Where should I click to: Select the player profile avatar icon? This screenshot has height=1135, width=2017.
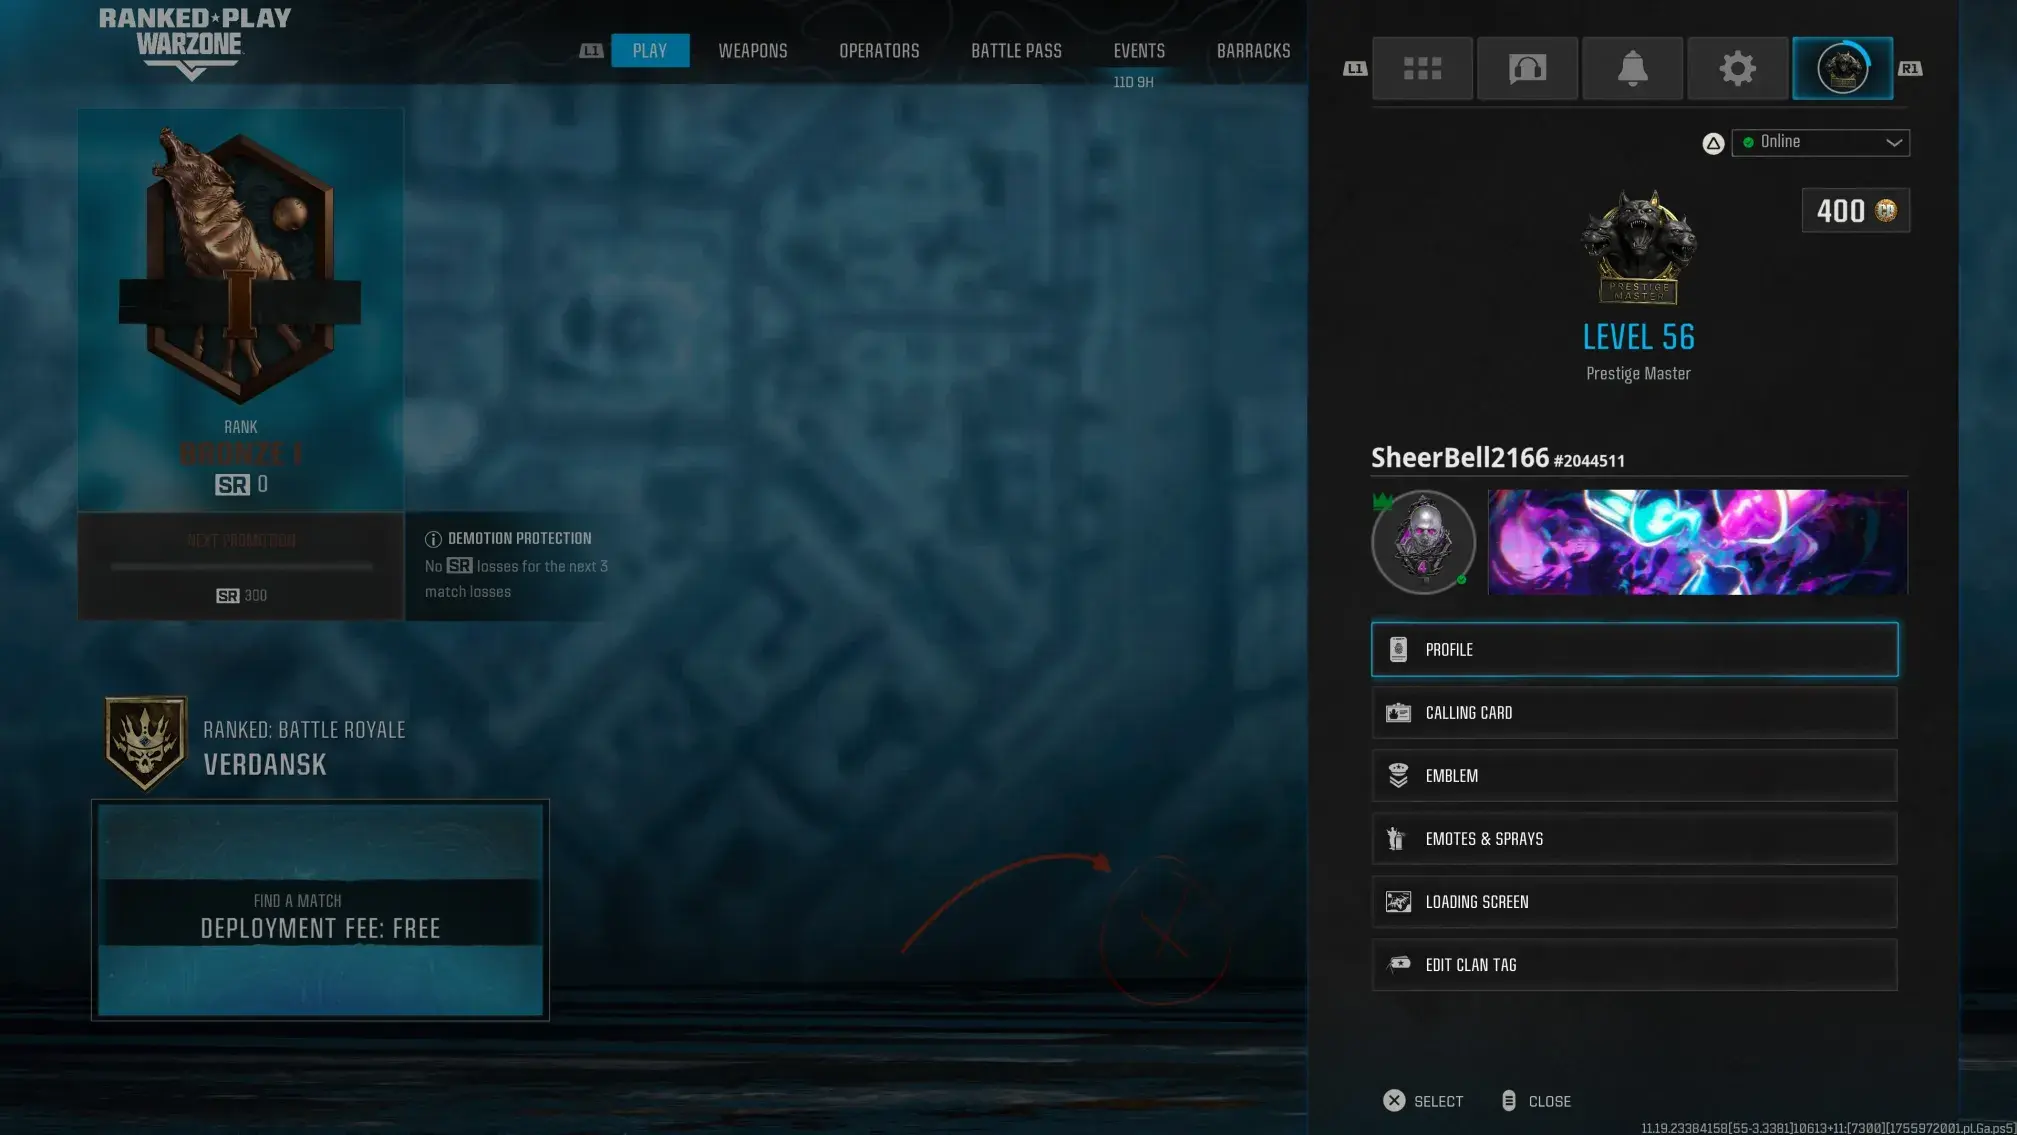(x=1842, y=68)
